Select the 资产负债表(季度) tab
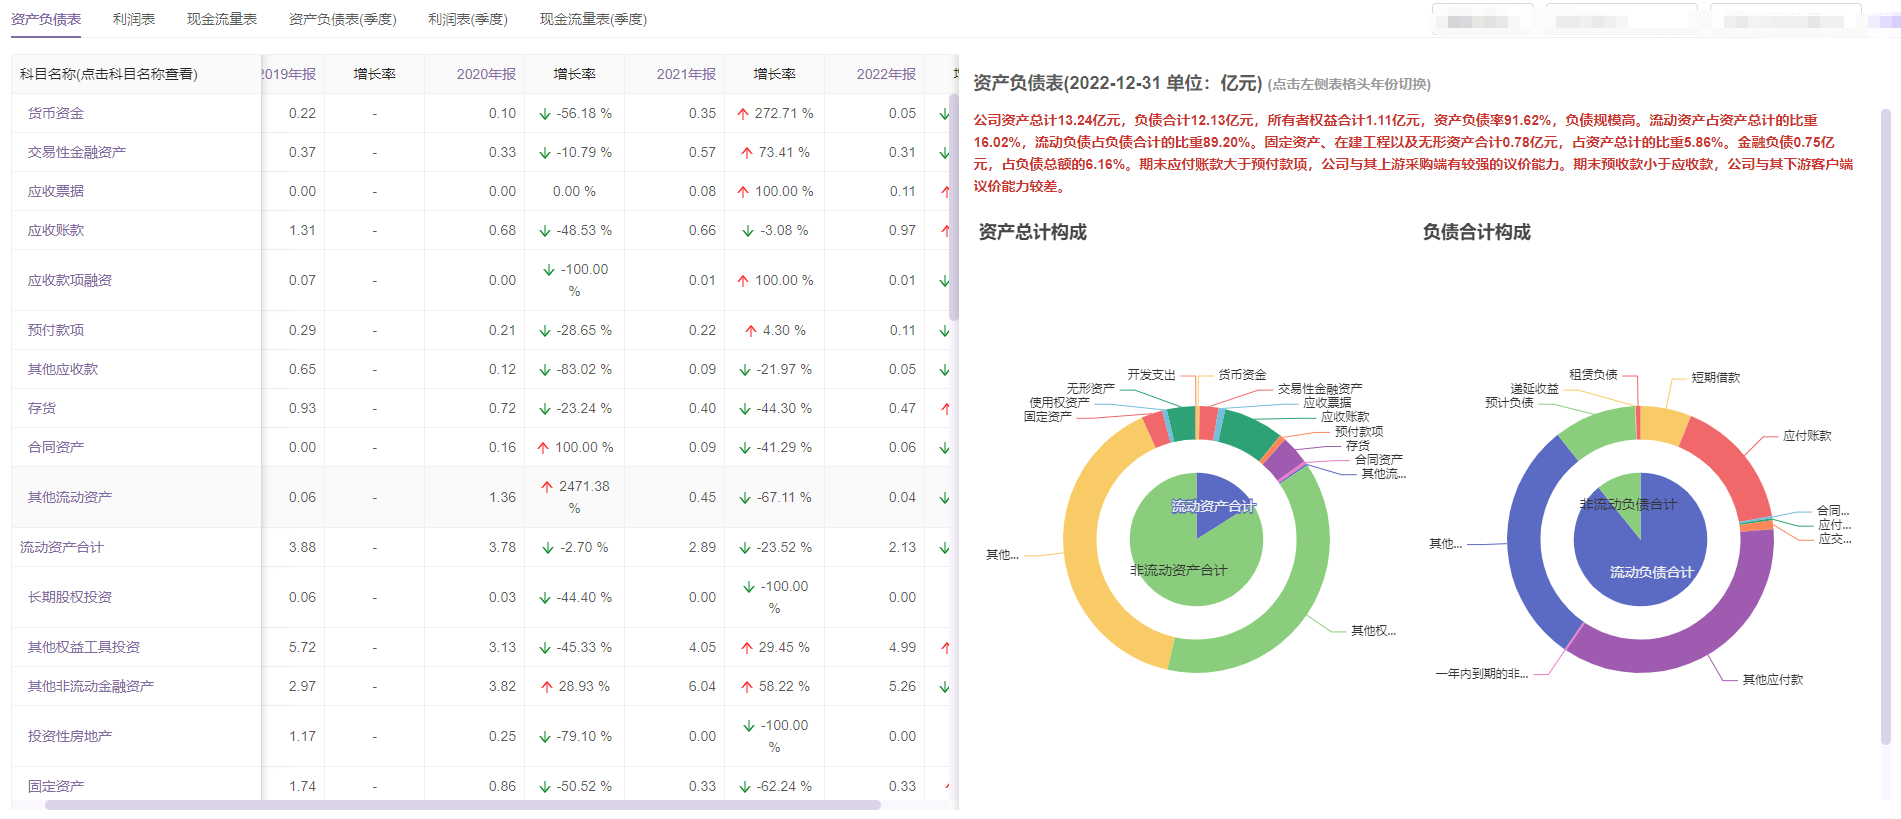This screenshot has width=1901, height=819. point(342,19)
